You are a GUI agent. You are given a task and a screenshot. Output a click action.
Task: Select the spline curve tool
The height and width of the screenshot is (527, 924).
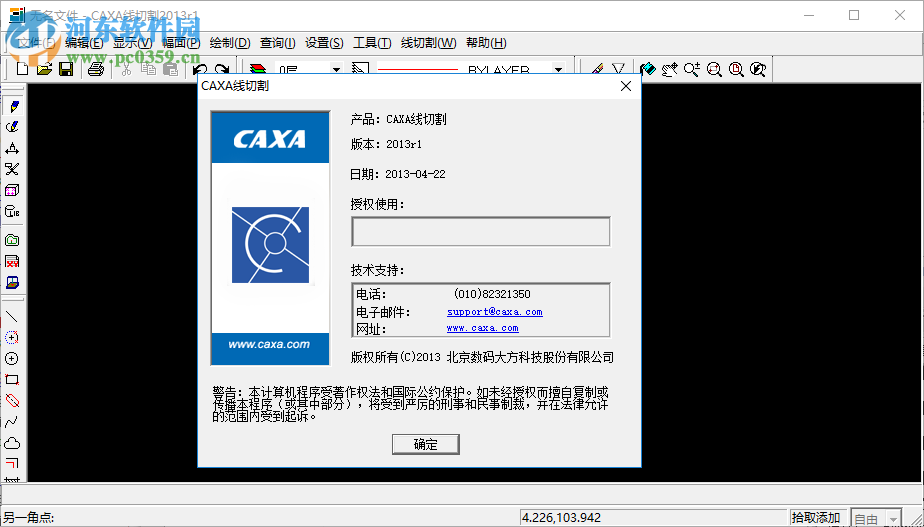[x=12, y=422]
